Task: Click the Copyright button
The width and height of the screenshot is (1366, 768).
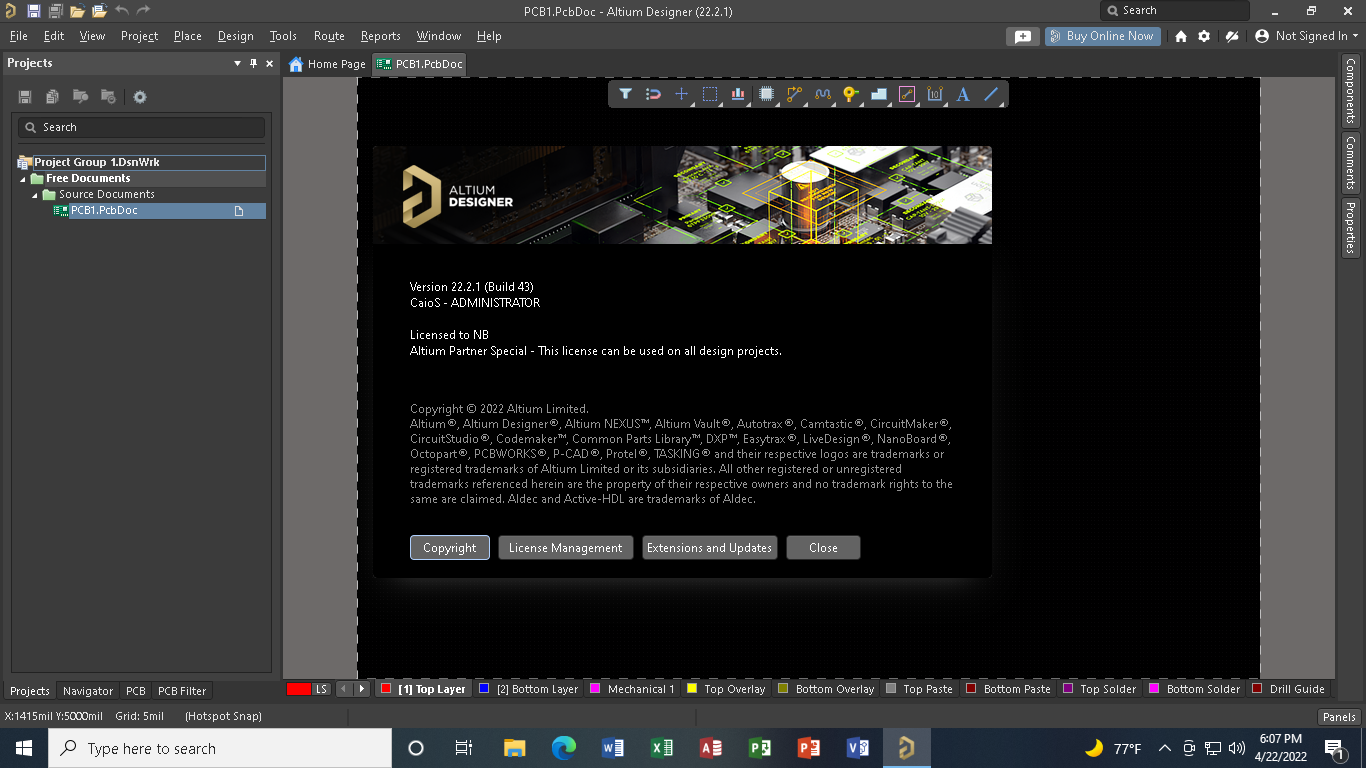Action: (x=450, y=548)
